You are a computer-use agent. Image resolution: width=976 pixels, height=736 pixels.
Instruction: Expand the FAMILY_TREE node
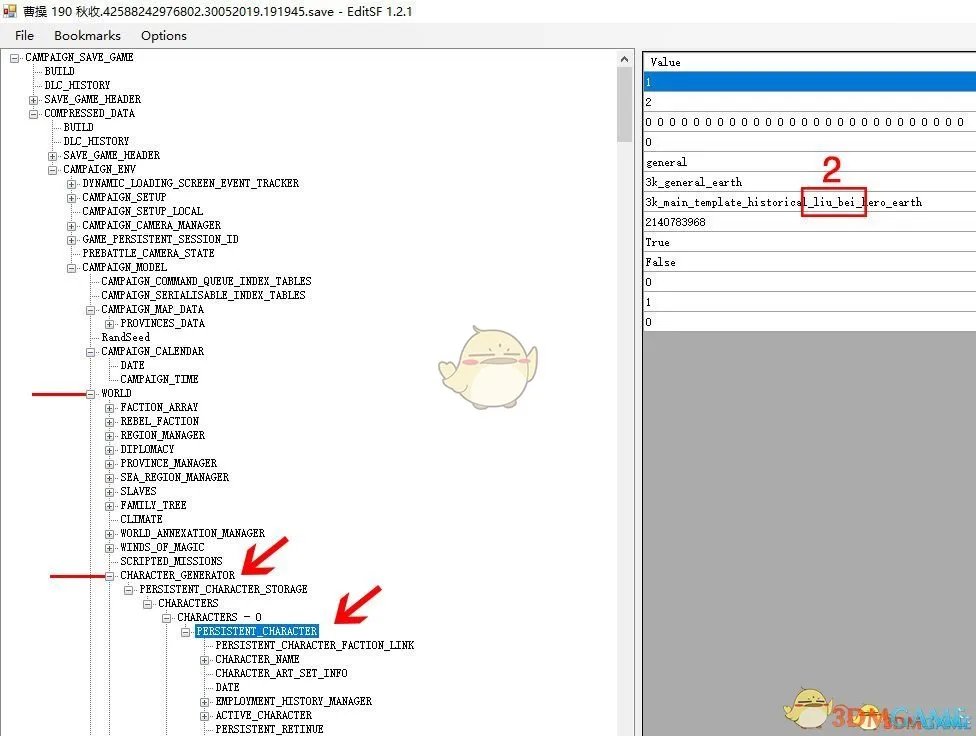110,506
